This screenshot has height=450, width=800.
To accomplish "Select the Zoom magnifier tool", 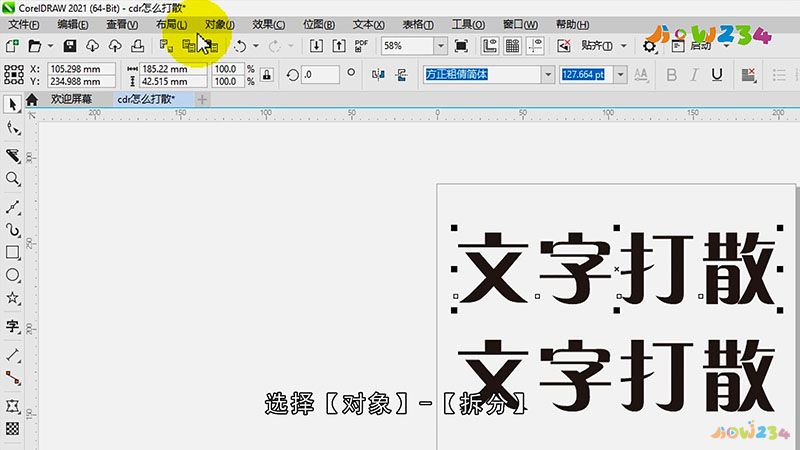I will click(x=13, y=179).
